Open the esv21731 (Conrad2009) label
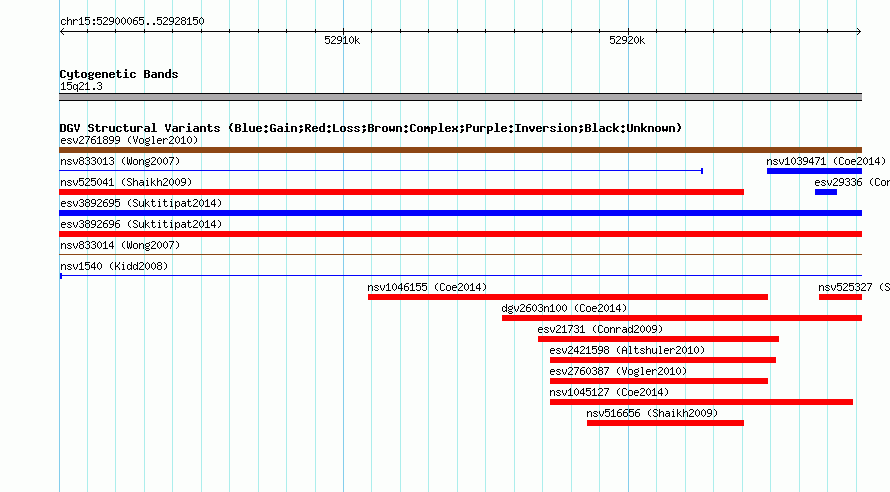Screen dimensions: 890x492 point(600,329)
